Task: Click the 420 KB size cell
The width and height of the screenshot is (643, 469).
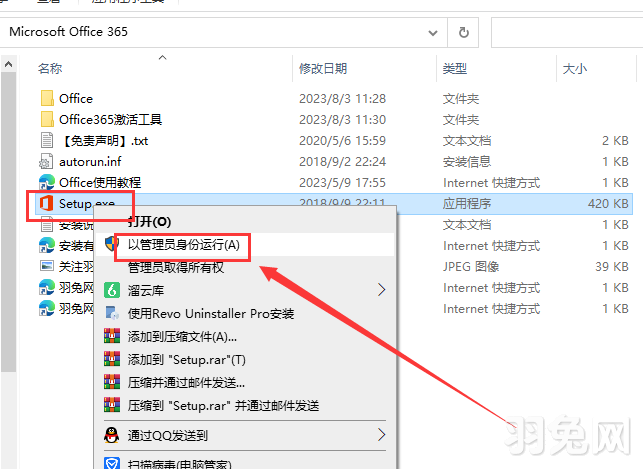Action: [x=608, y=203]
